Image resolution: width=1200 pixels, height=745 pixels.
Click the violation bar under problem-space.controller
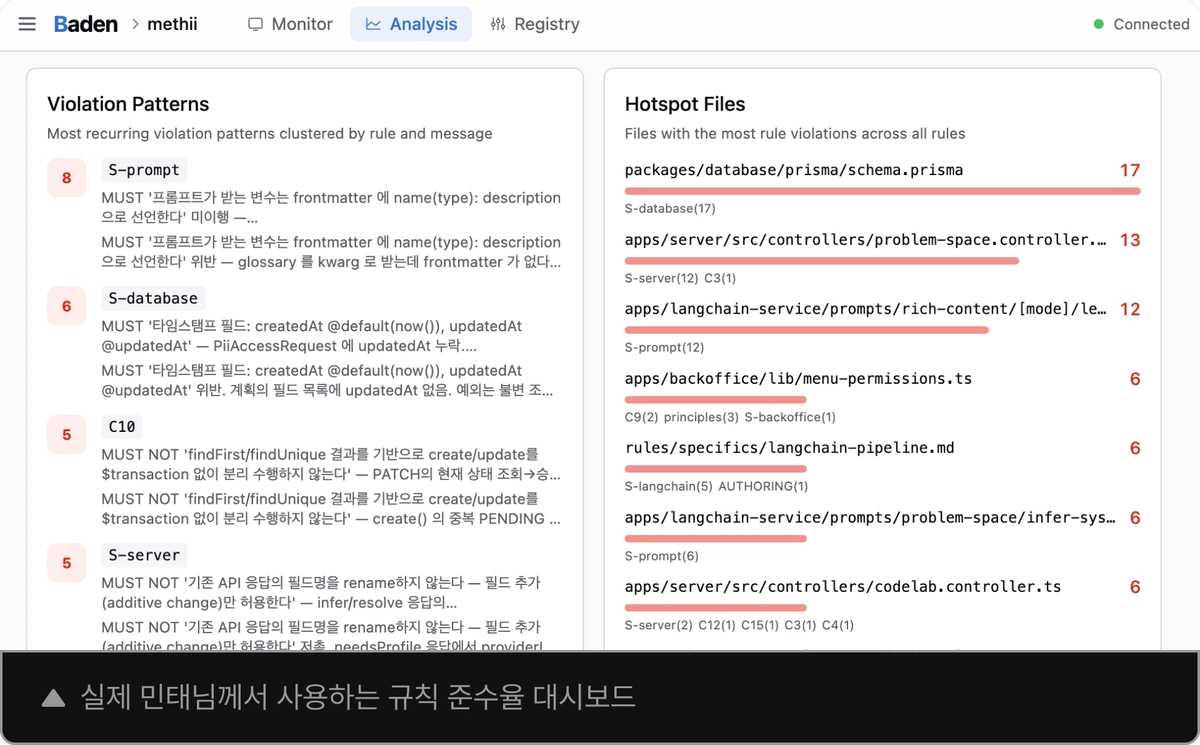click(822, 261)
